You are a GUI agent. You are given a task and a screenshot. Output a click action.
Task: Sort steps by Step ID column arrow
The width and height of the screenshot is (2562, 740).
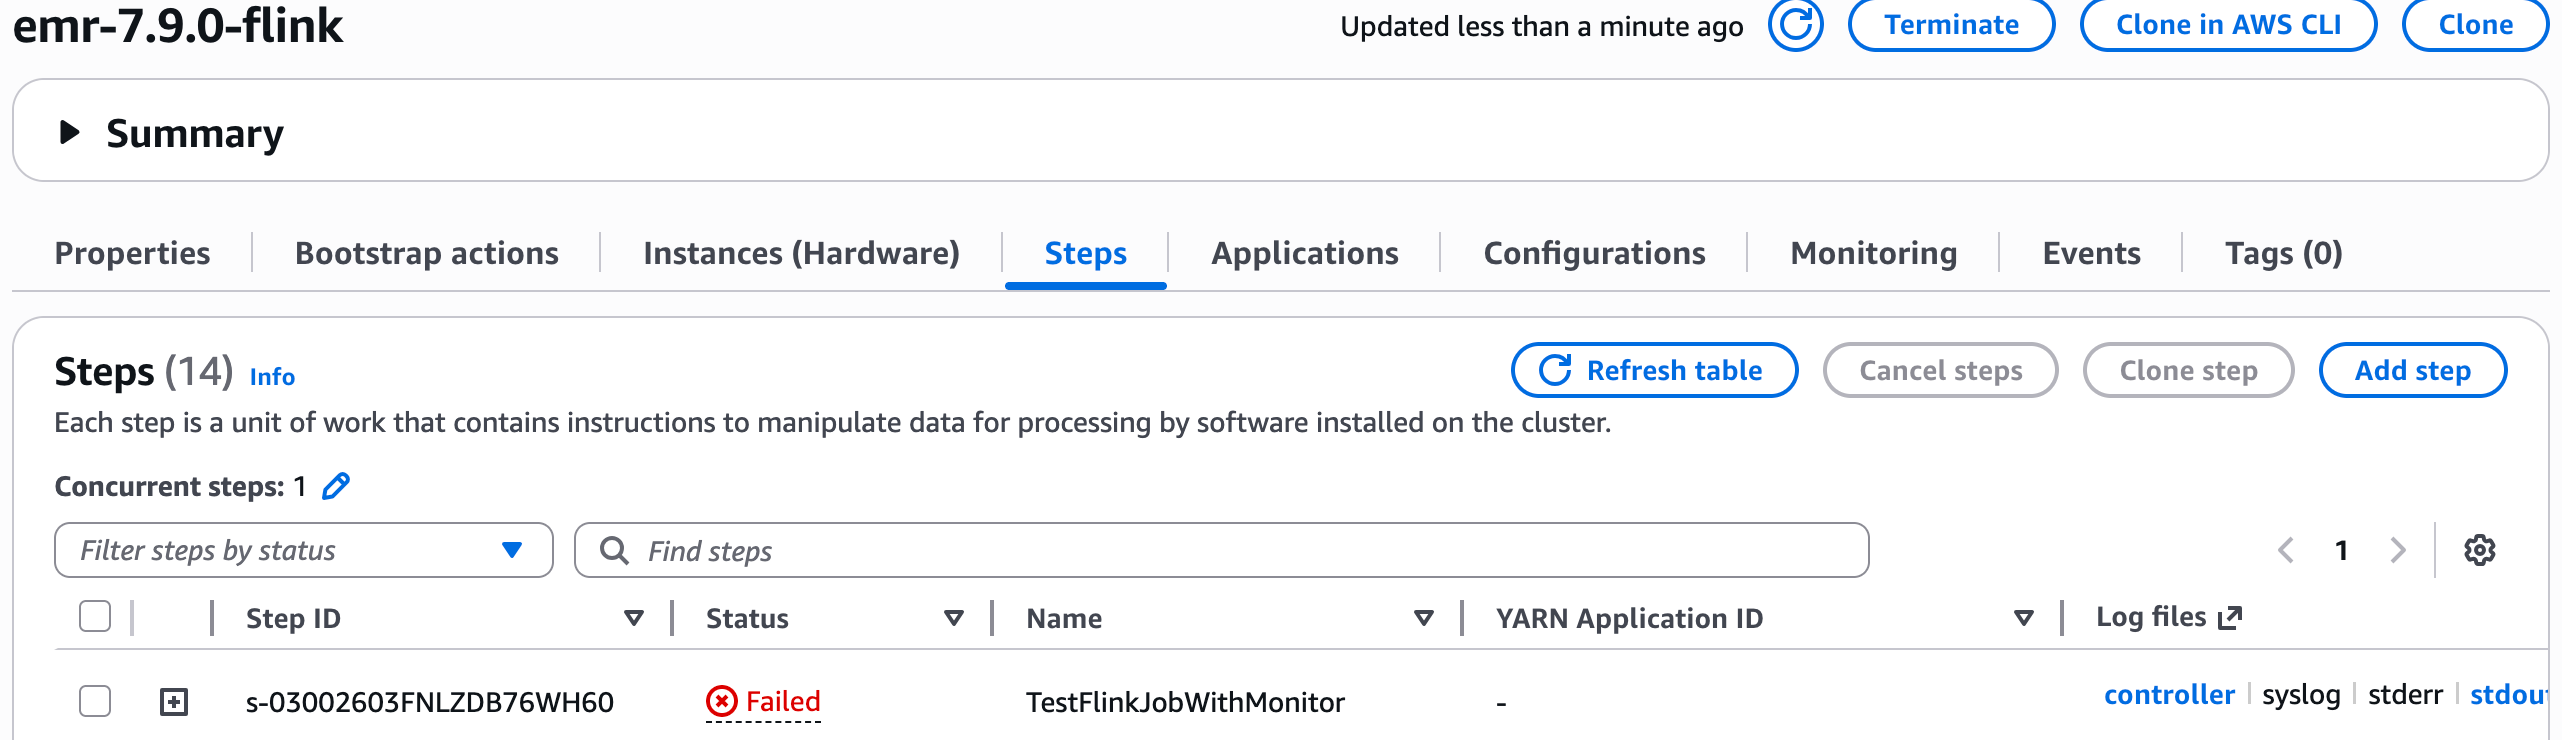click(633, 618)
